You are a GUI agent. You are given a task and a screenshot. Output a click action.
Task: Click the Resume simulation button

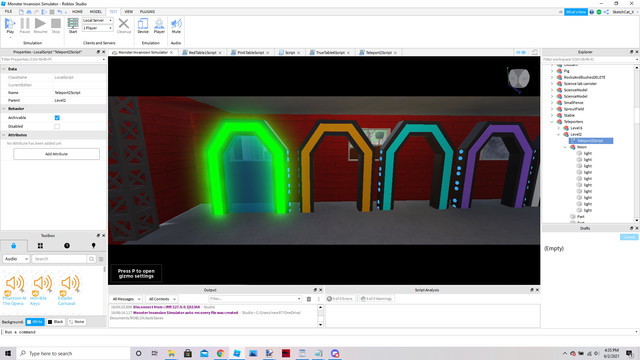click(40, 26)
